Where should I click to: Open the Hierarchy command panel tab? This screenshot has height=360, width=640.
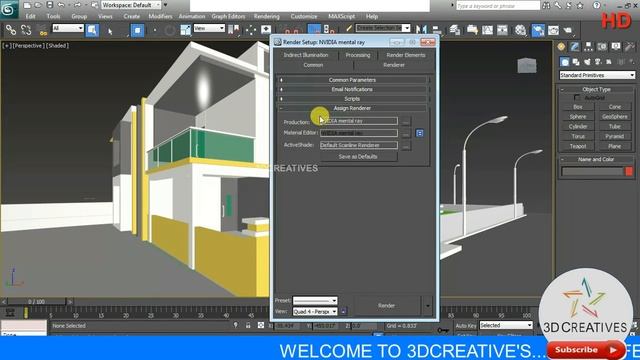coord(588,47)
